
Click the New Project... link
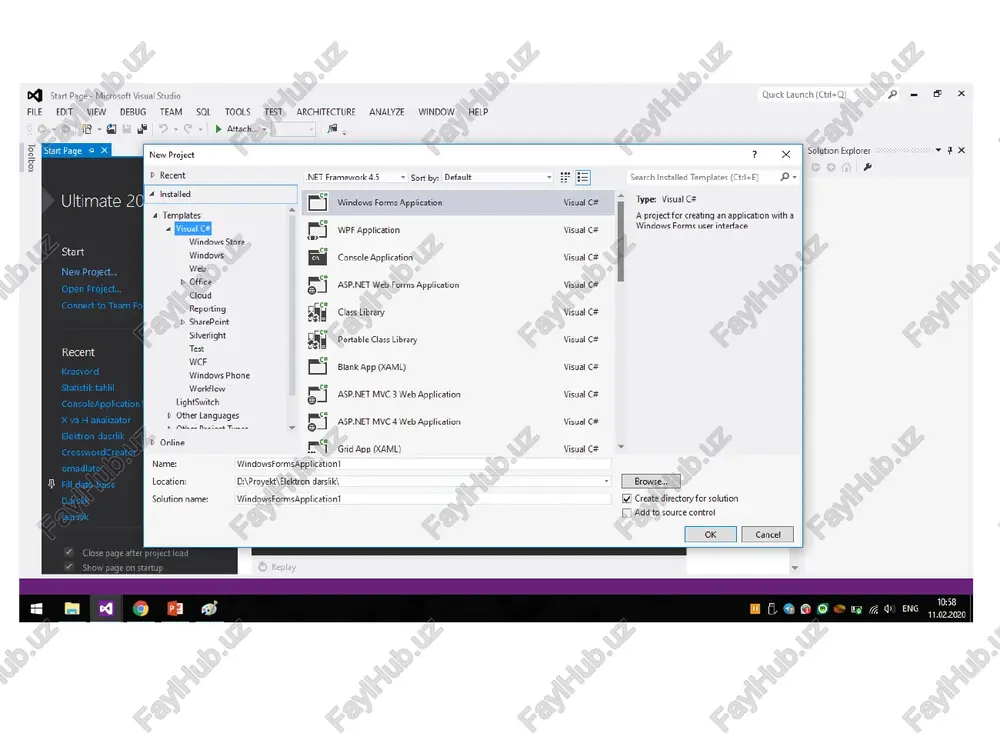pyautogui.click(x=89, y=272)
